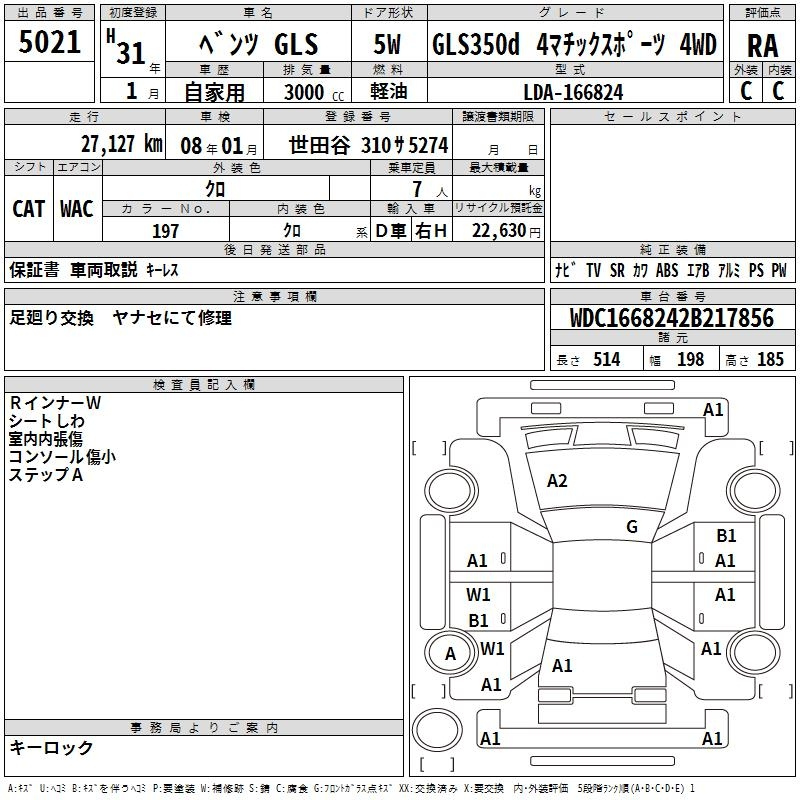Select chassis number WDC1668242B217856

(x=672, y=318)
